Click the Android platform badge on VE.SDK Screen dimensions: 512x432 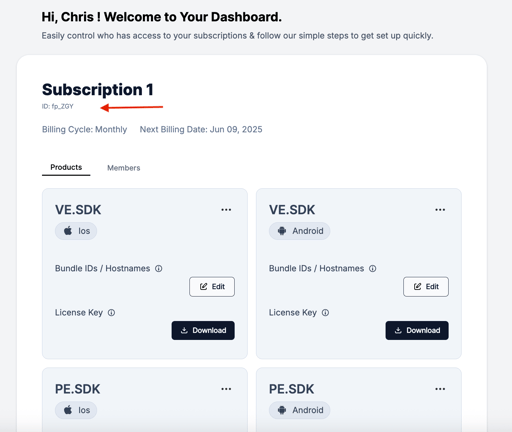pos(299,231)
